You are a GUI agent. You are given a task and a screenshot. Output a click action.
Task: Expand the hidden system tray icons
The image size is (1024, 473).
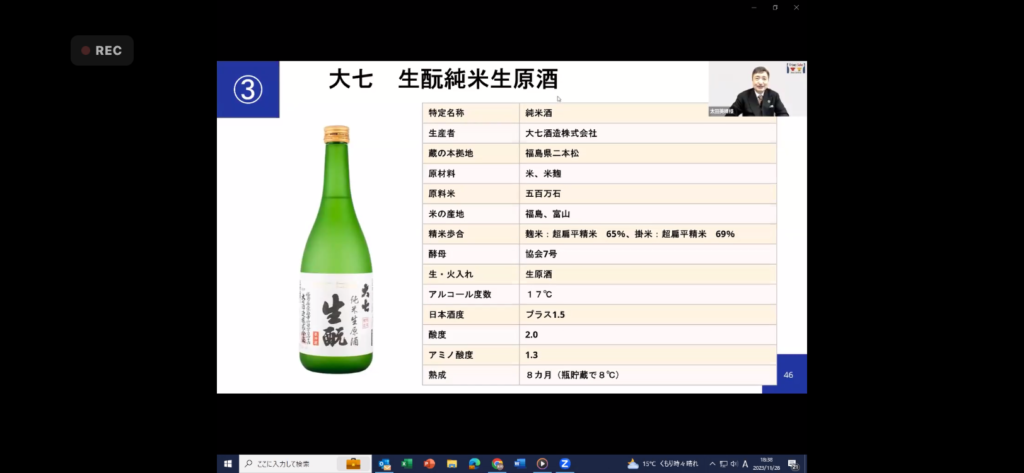click(x=712, y=464)
